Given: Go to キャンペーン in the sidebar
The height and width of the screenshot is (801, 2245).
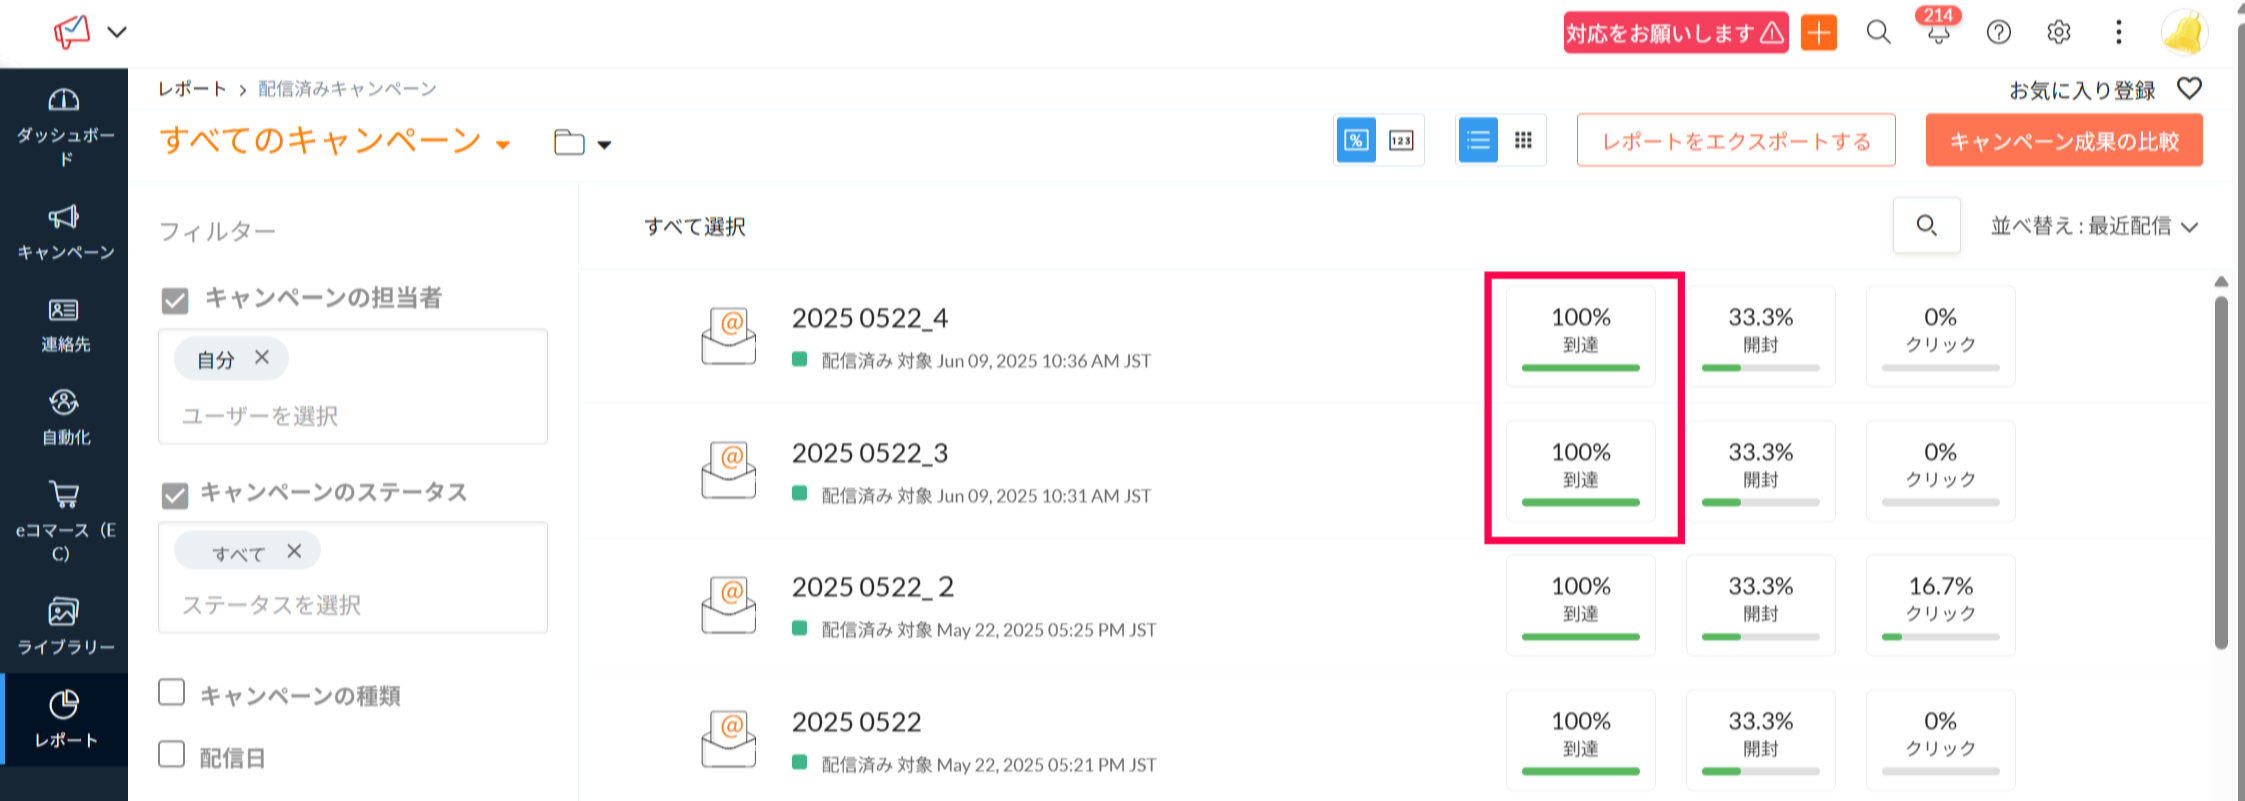Looking at the screenshot, I should tap(64, 232).
